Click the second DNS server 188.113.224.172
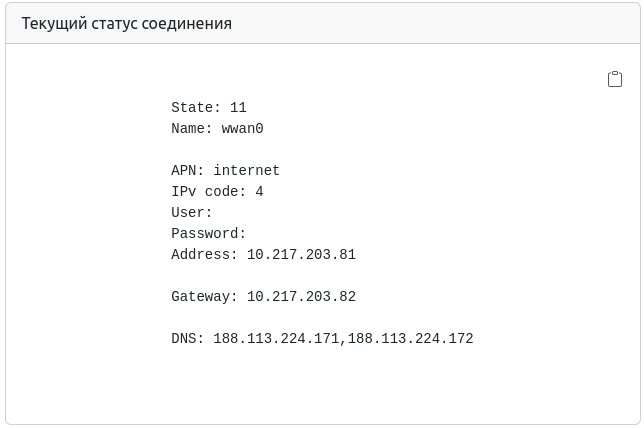 (x=411, y=339)
